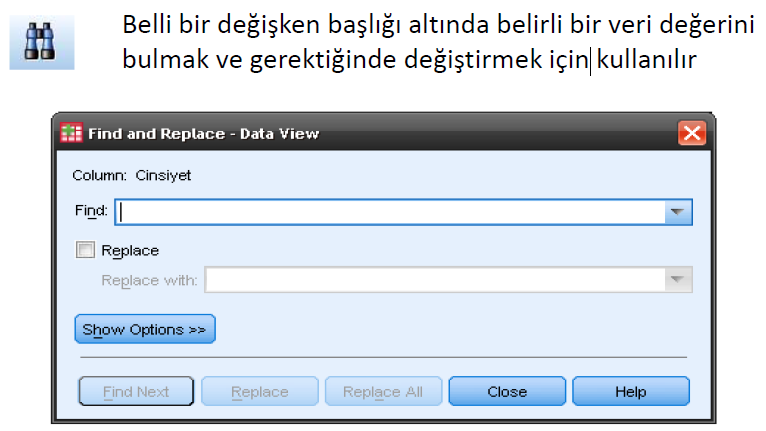Click the Close button at bottom
The width and height of the screenshot is (766, 431).
507,391
